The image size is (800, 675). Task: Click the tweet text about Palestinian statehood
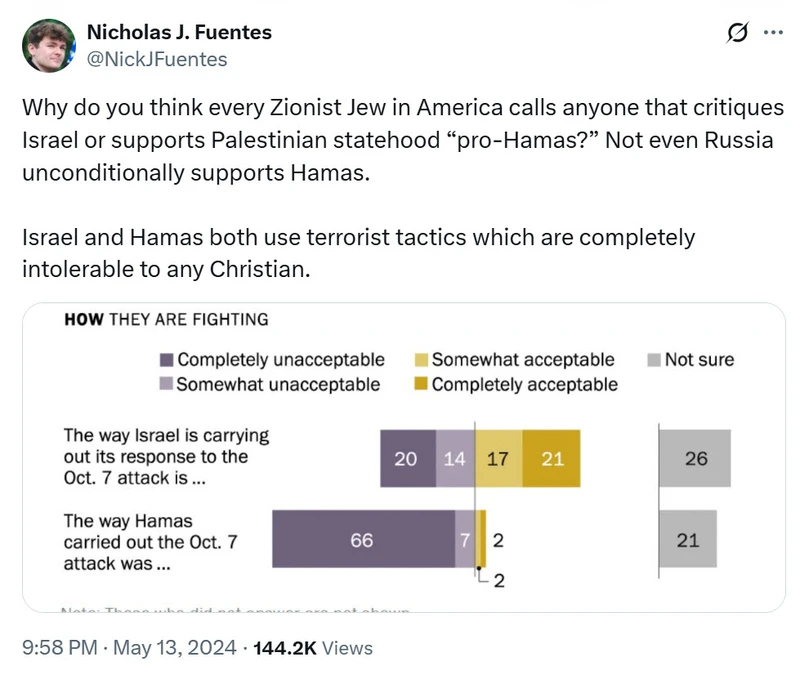tap(400, 140)
